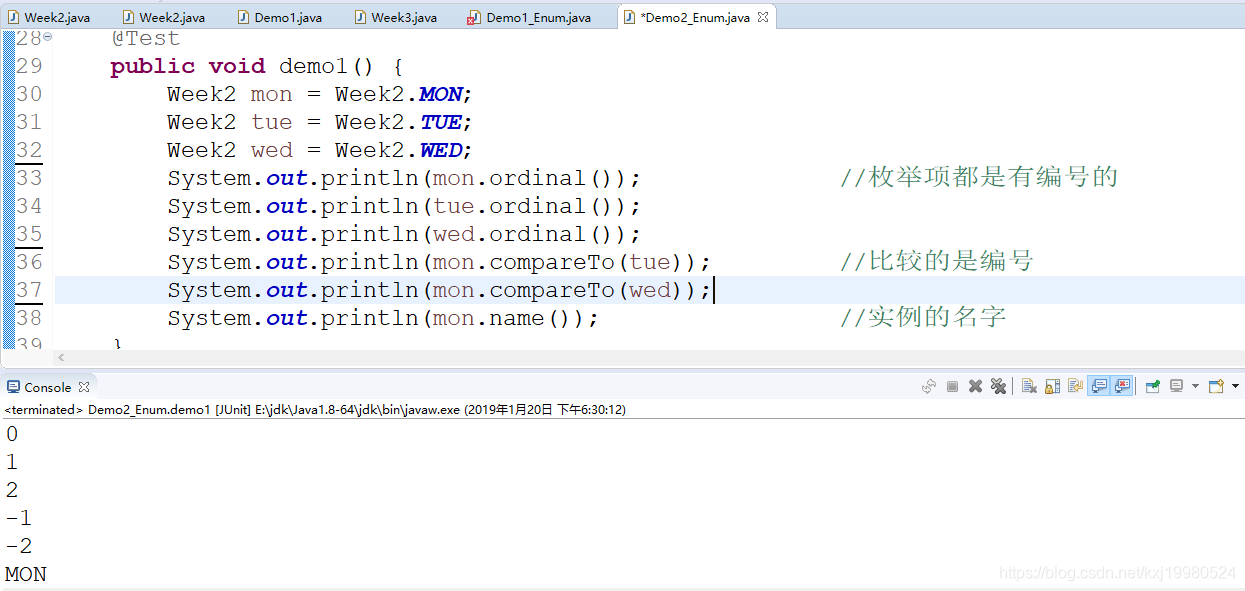This screenshot has height=591, width=1245.
Task: Click the comment '//枚举项都是有编号的'
Action: (x=979, y=178)
